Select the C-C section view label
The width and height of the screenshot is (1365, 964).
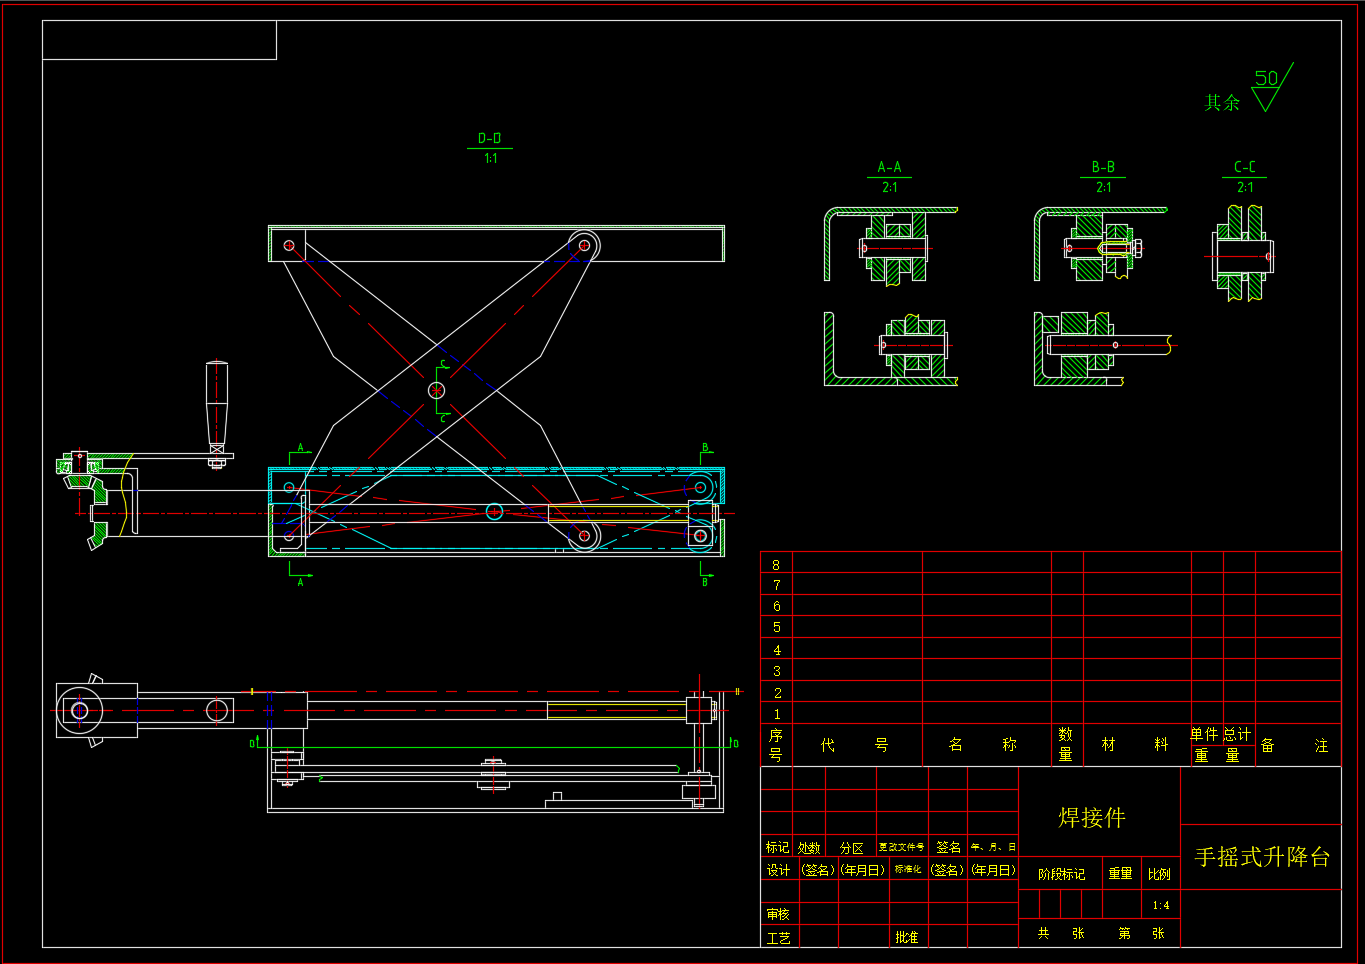(1244, 167)
